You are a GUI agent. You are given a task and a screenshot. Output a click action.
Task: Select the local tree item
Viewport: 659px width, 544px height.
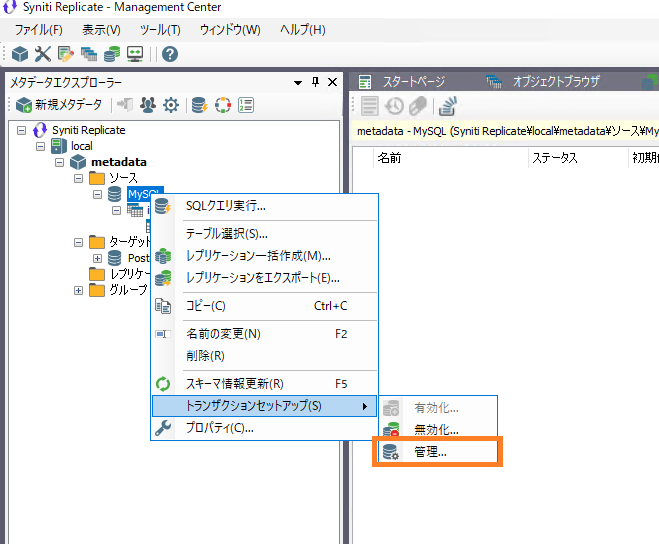[x=82, y=146]
